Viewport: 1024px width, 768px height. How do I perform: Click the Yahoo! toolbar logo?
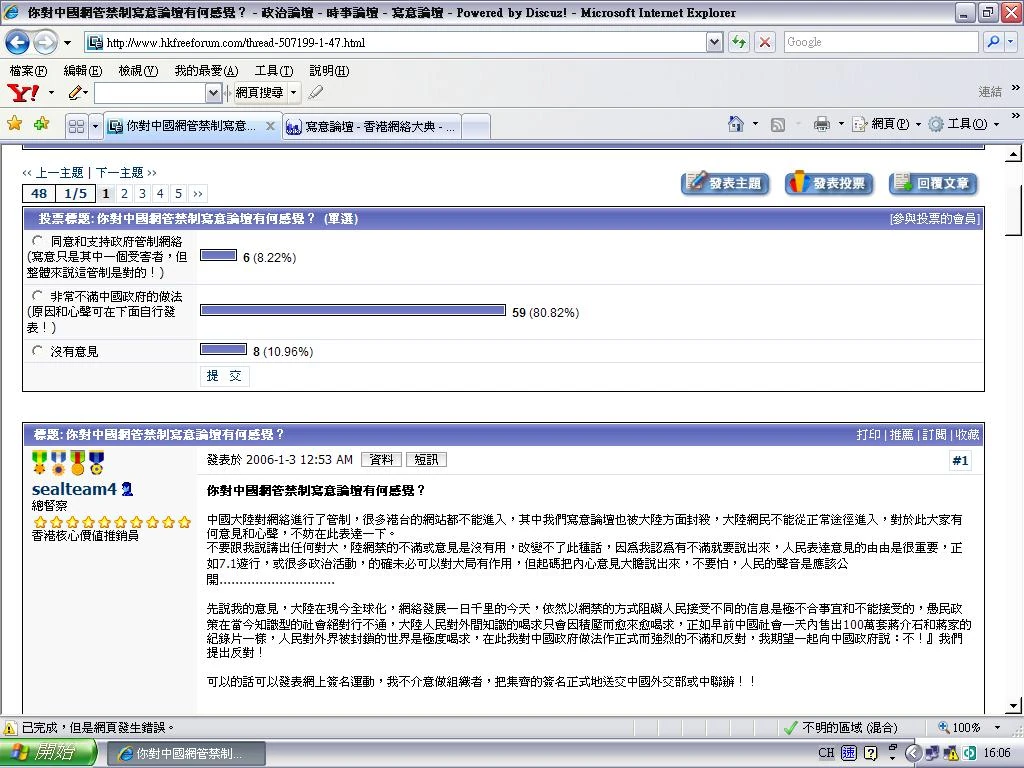24,93
